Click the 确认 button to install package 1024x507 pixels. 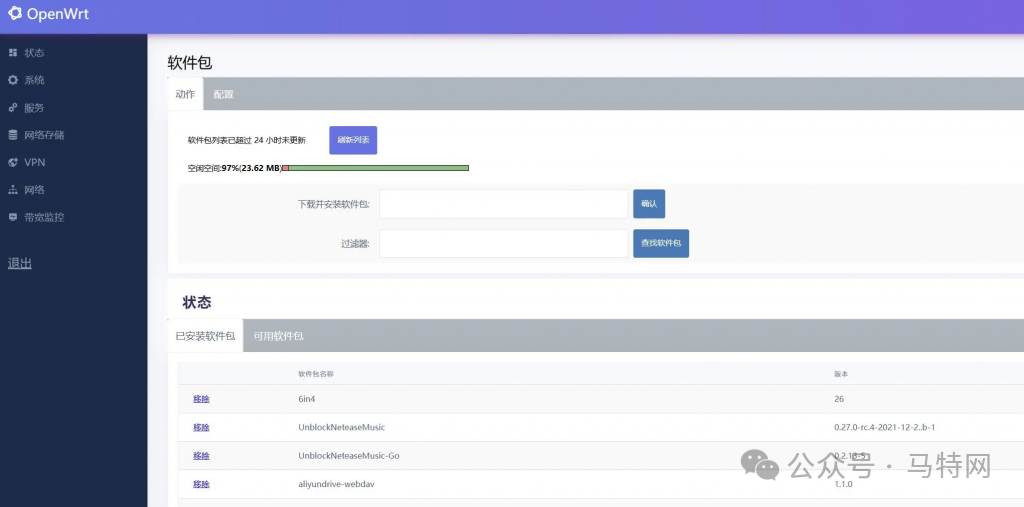click(648, 204)
